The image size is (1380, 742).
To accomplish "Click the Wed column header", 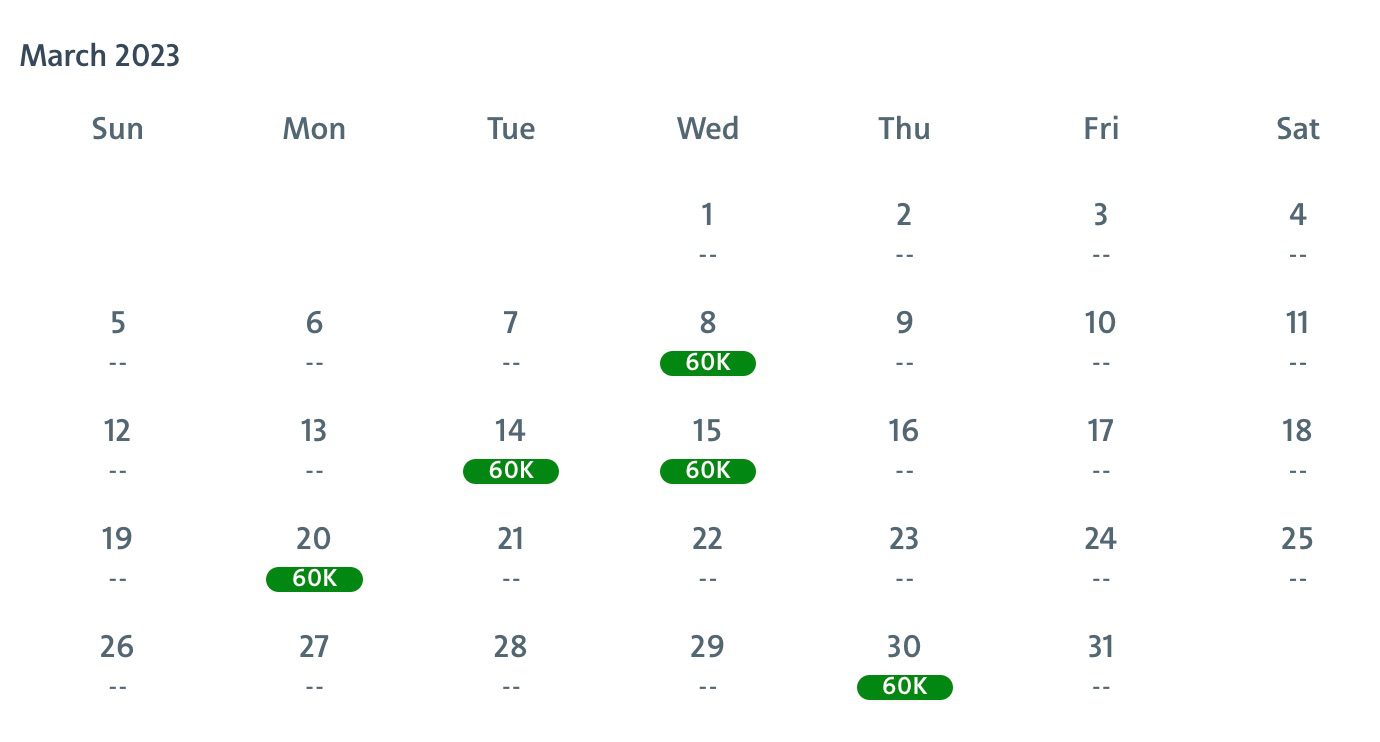I will coord(707,128).
